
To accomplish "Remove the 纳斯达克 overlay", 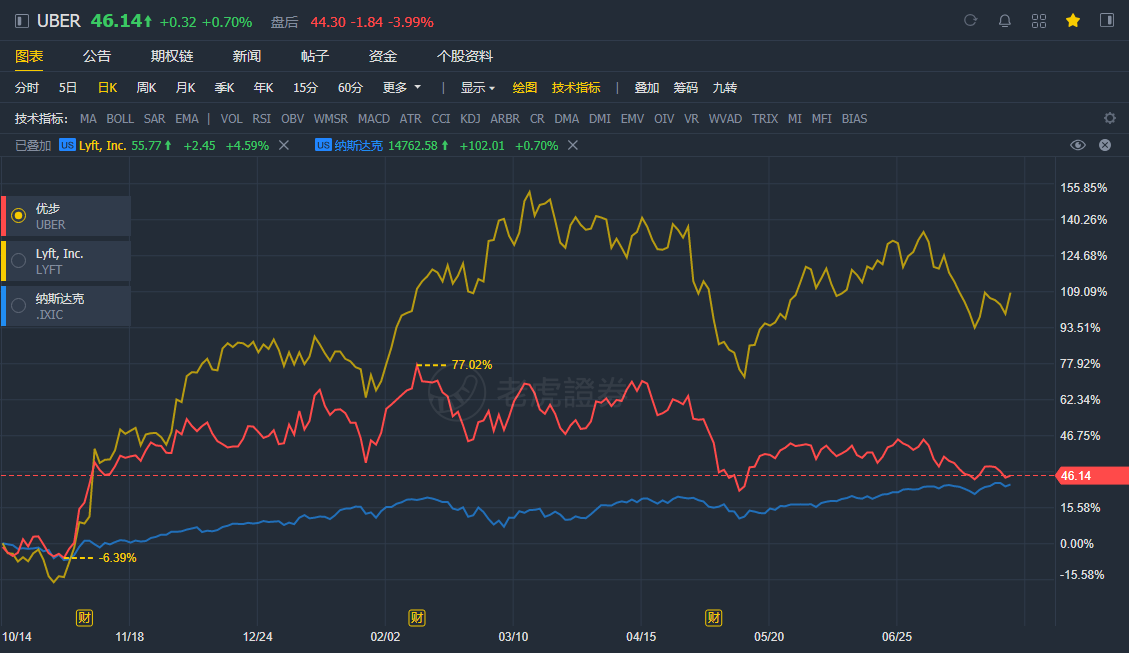I will (x=572, y=145).
